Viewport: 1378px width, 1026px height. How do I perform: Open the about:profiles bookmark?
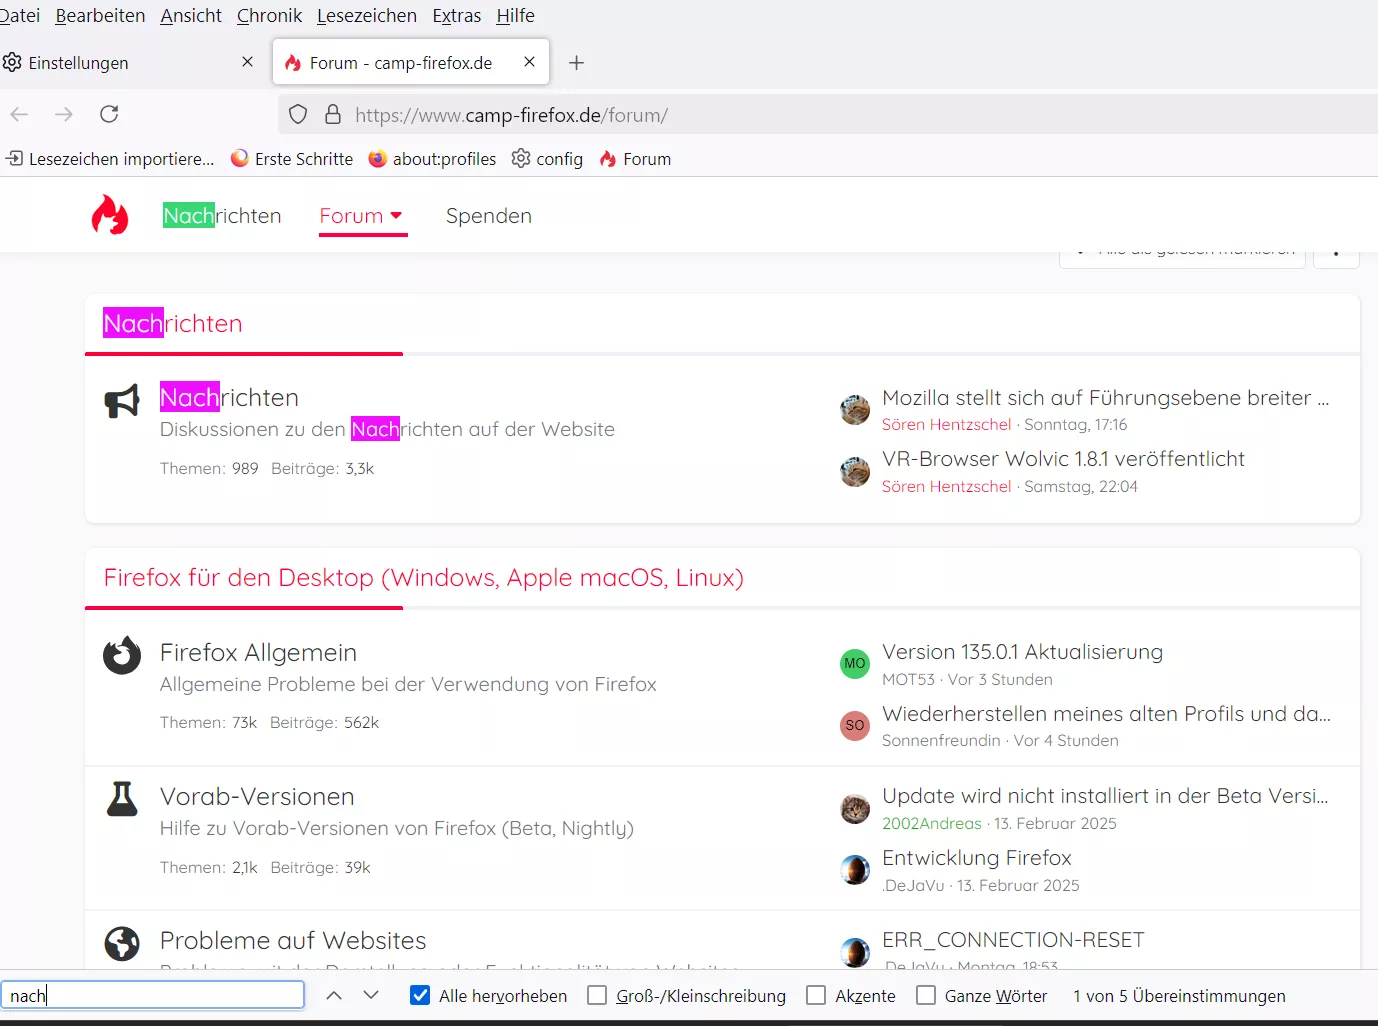tap(432, 159)
